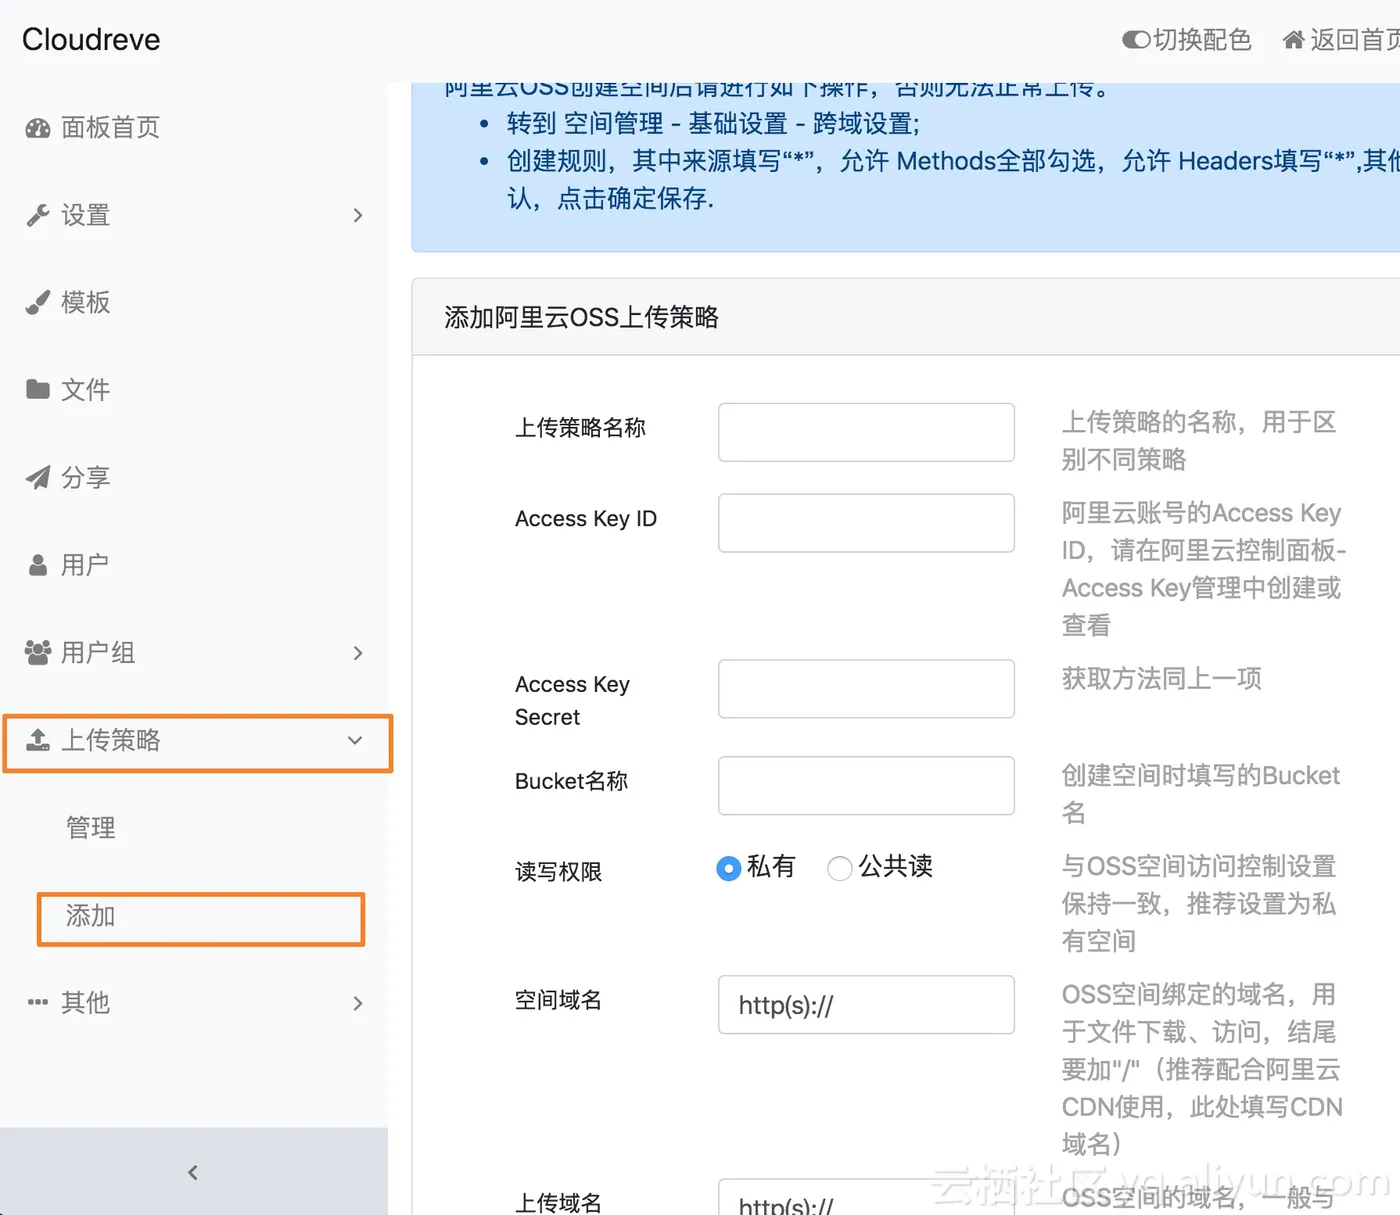This screenshot has width=1400, height=1215.
Task: Click the wrench icon for 设置
Action: click(x=38, y=215)
